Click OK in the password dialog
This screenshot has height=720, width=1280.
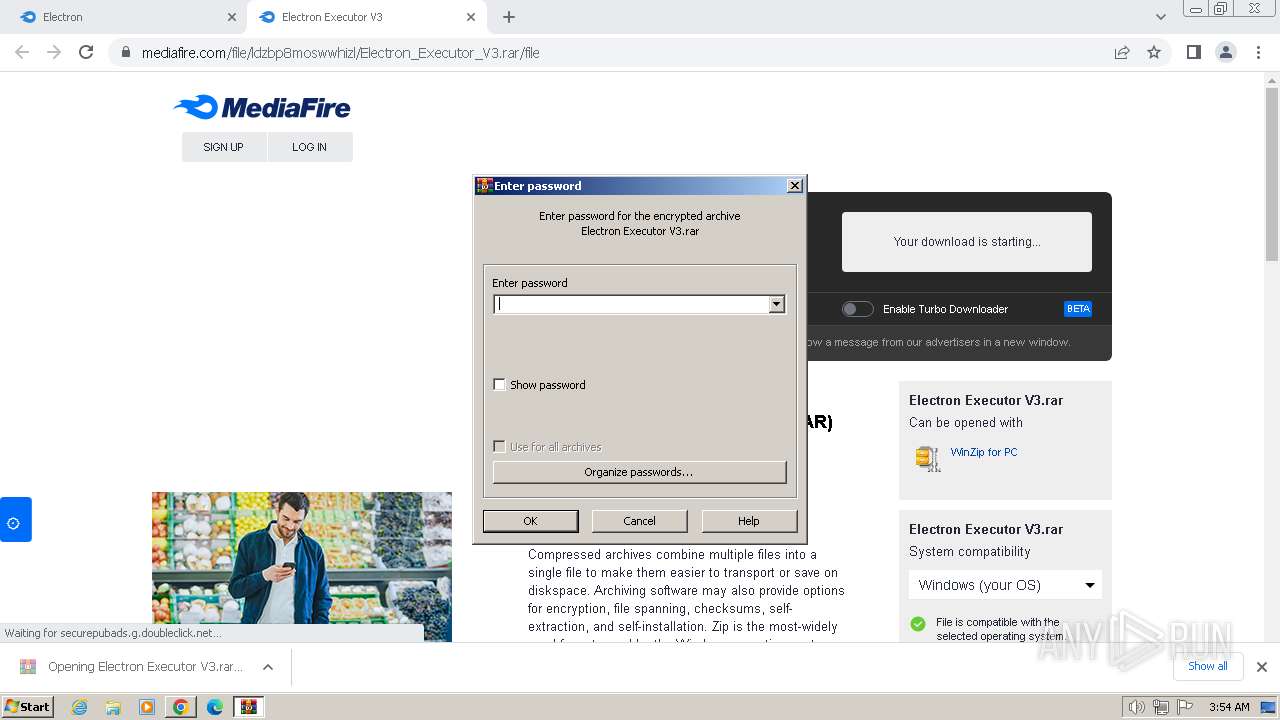[x=530, y=521]
